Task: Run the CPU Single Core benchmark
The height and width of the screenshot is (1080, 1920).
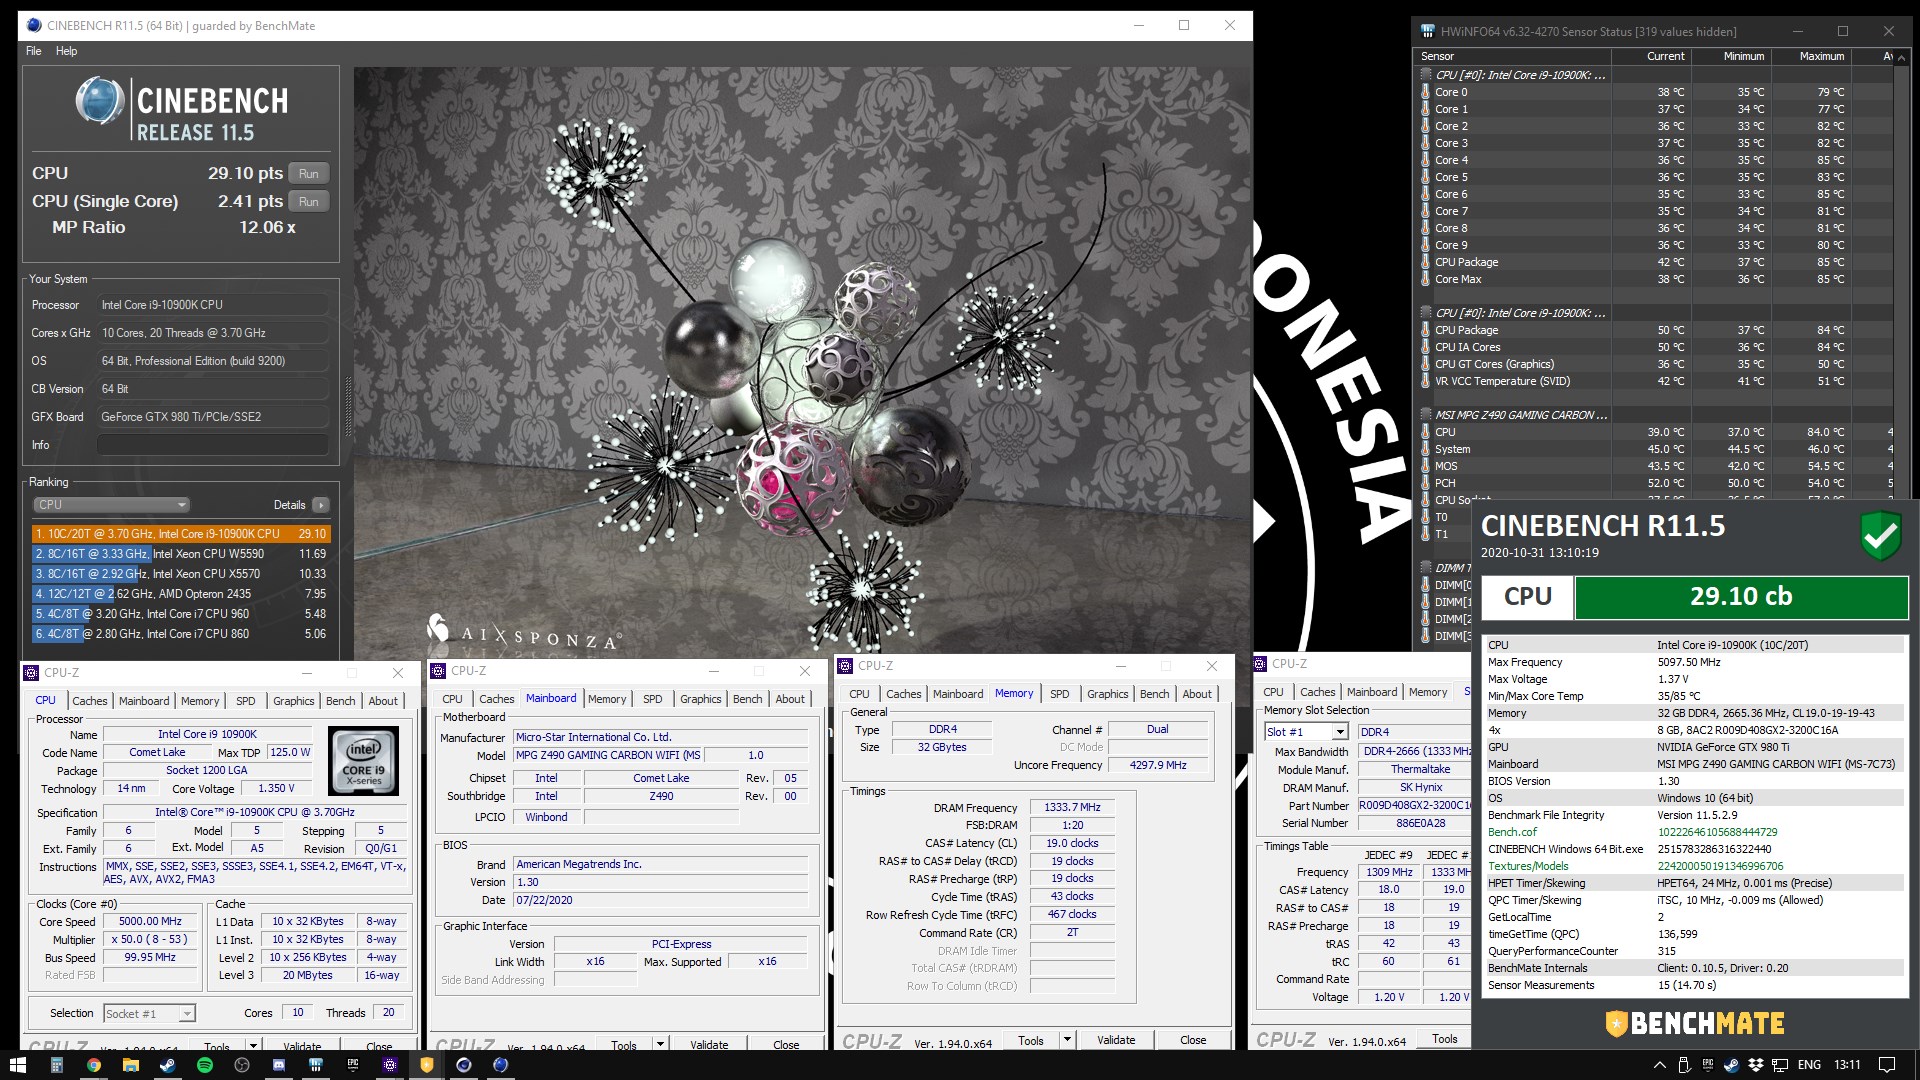Action: click(x=309, y=202)
